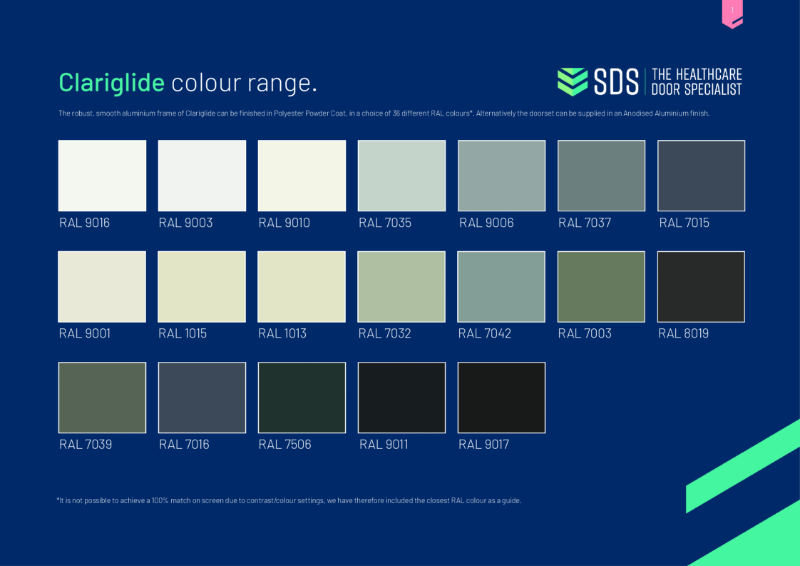Click the RAL 9017 label text
The width and height of the screenshot is (800, 566).
[x=484, y=444]
